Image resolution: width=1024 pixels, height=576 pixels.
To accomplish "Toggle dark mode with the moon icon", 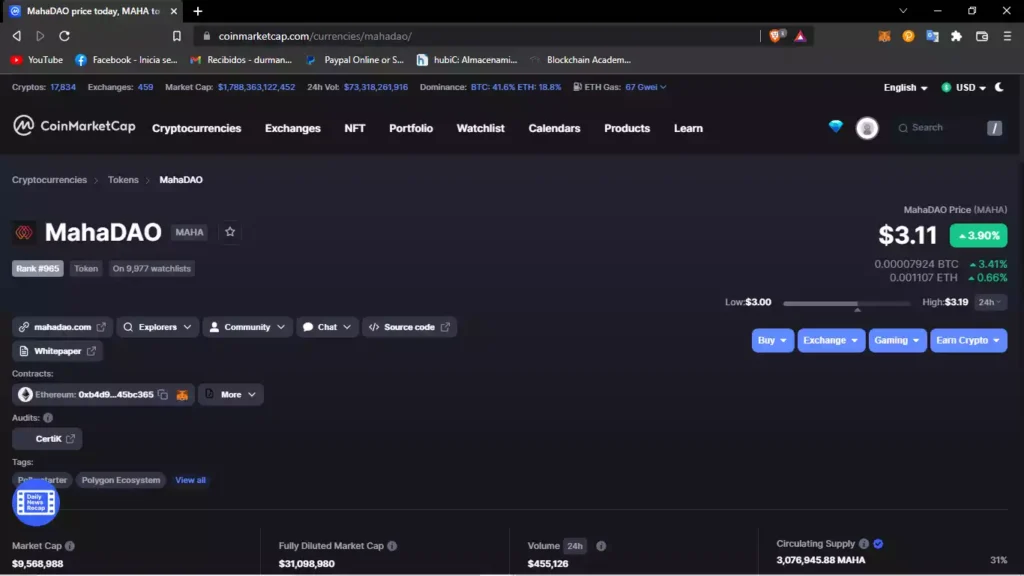I will coord(999,87).
